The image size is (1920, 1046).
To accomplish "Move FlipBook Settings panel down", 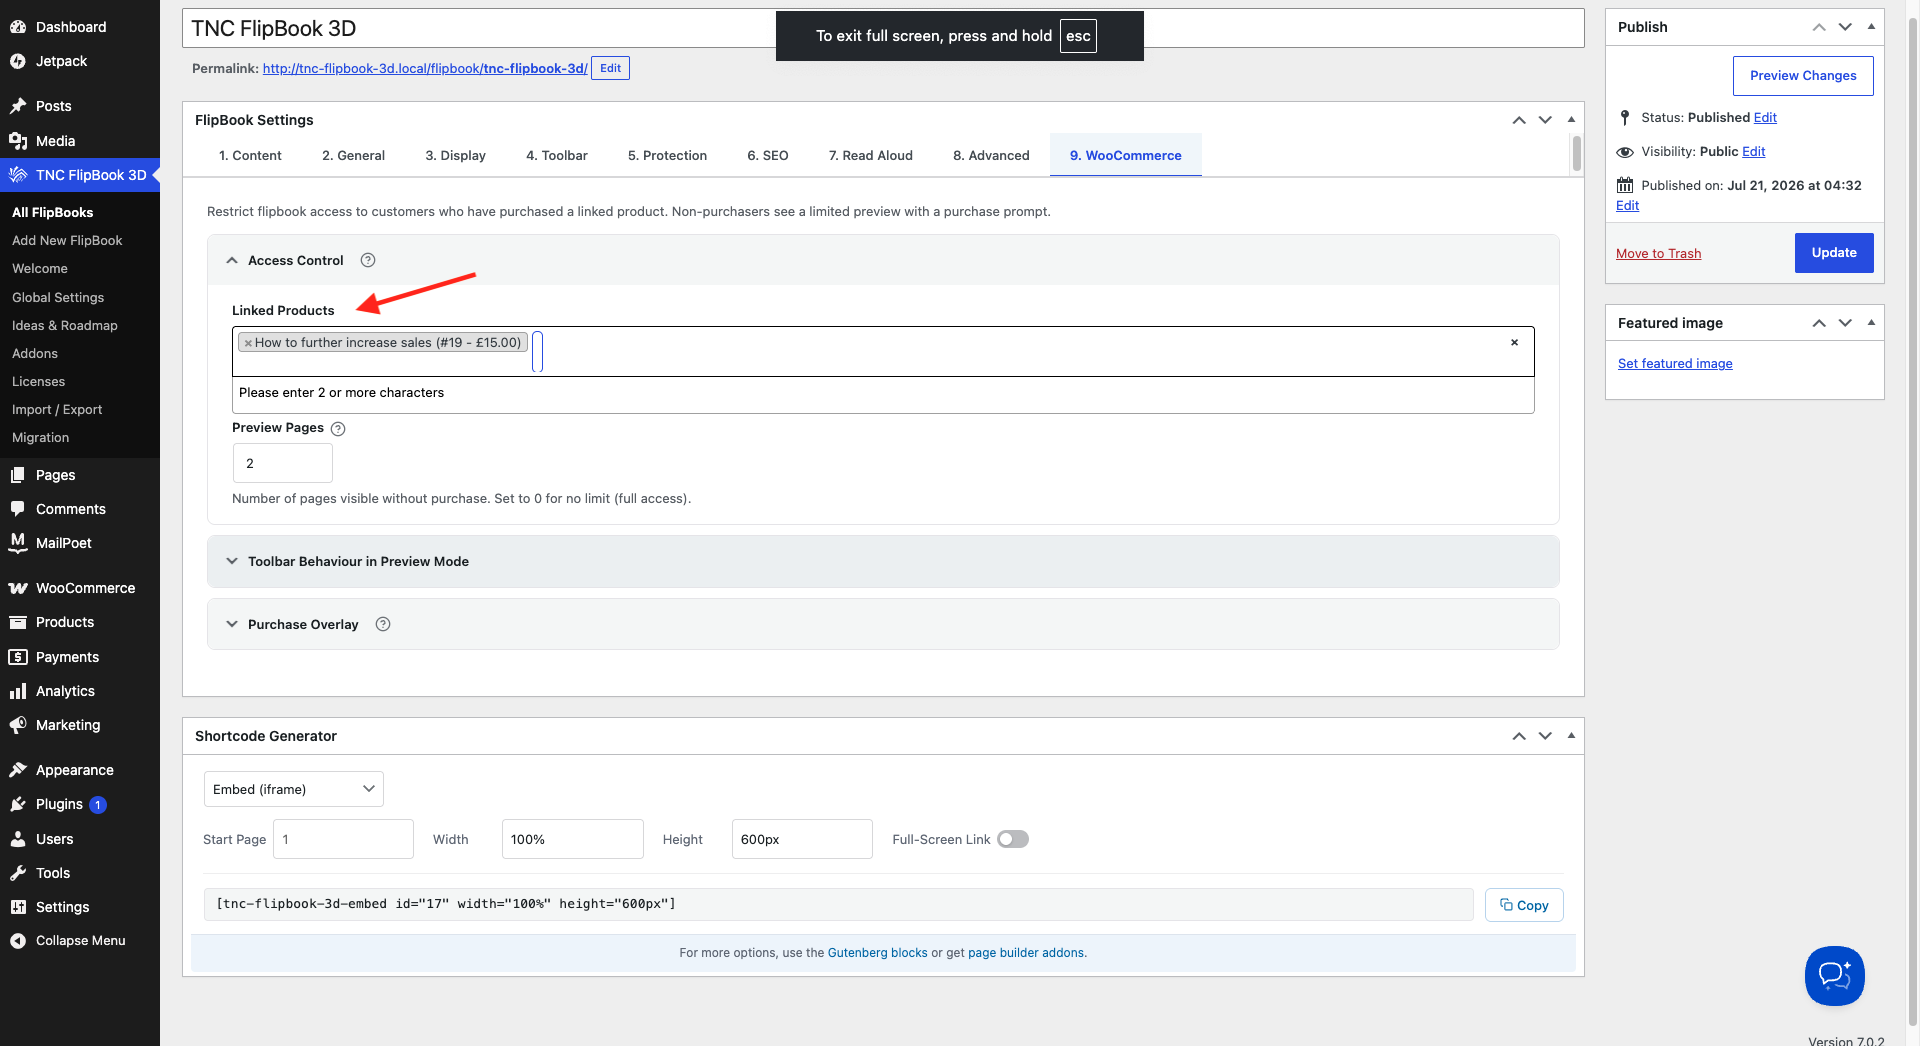I will [1545, 120].
